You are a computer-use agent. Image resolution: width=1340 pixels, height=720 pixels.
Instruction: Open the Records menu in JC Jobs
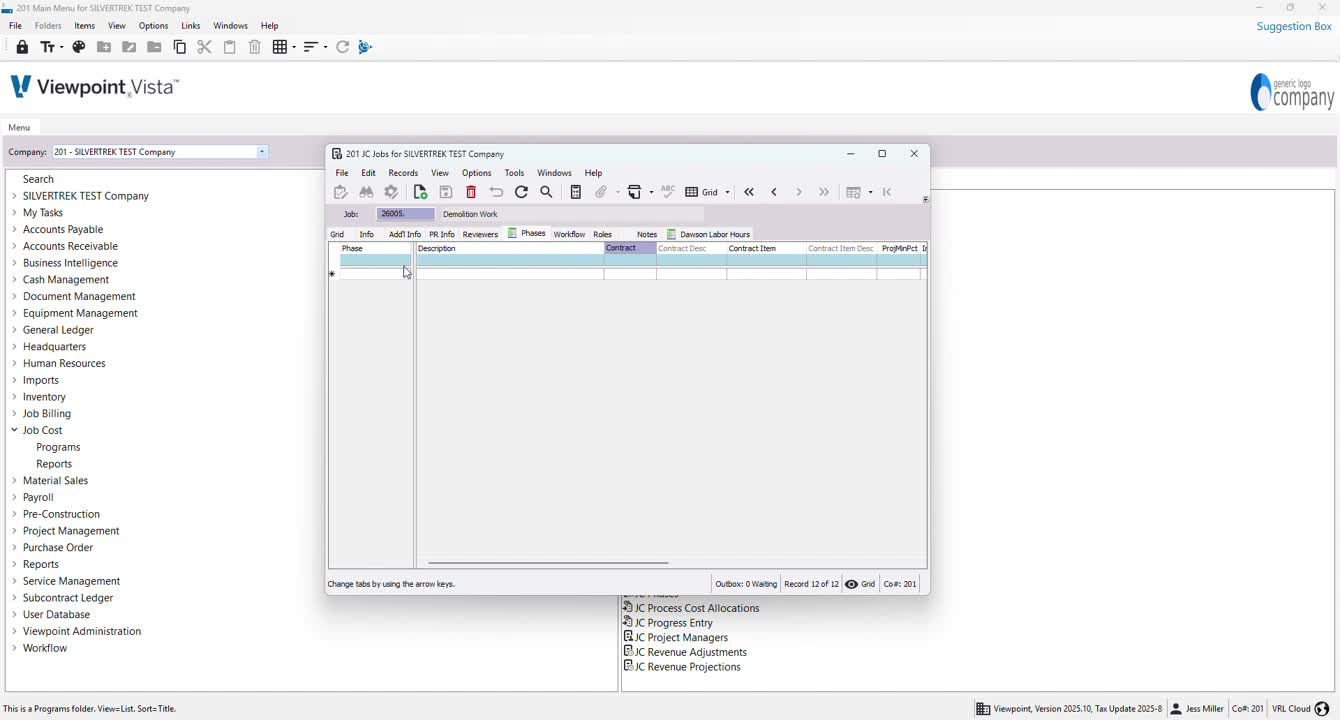pos(403,173)
